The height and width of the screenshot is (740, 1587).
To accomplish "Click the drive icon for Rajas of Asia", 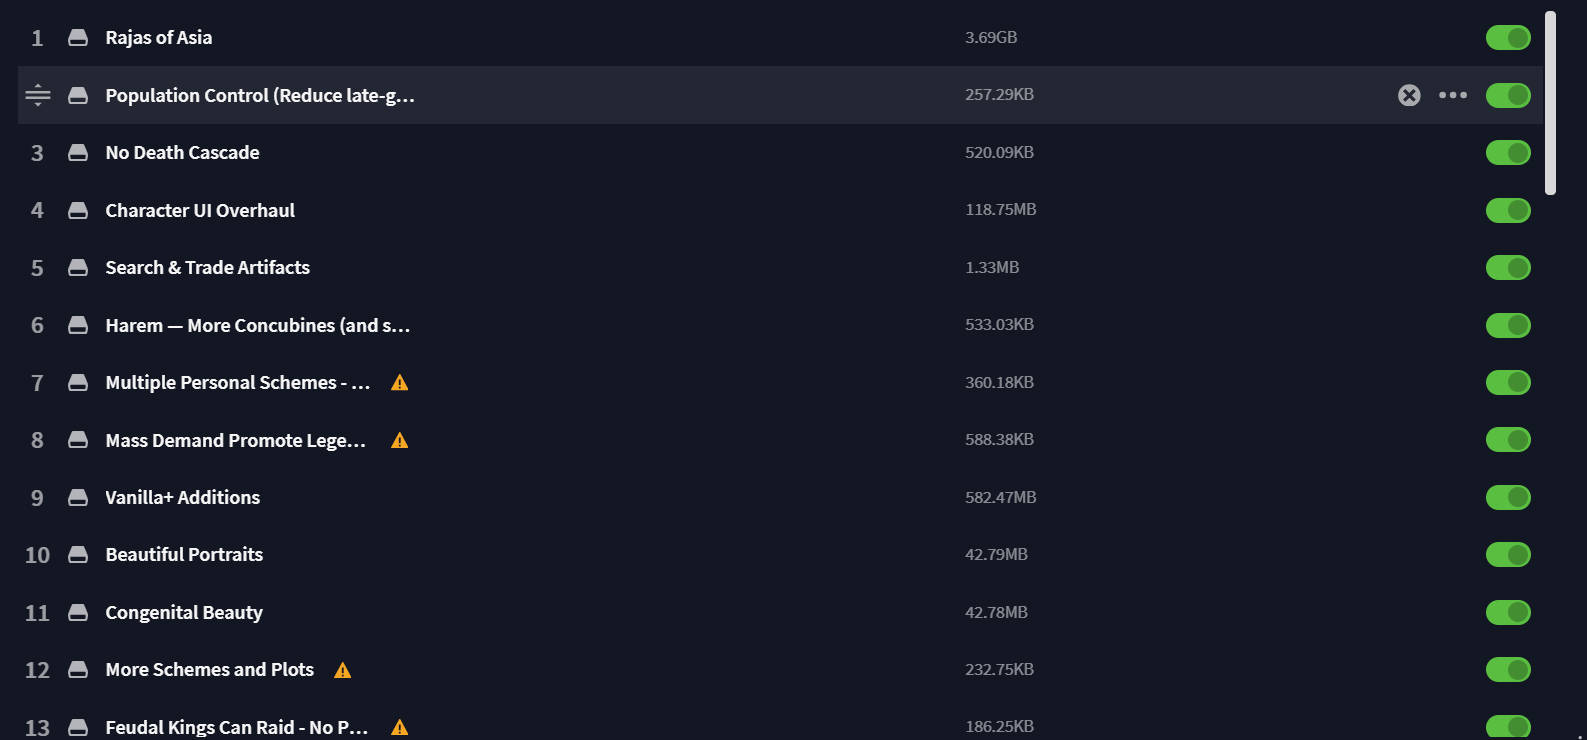I will tap(78, 38).
